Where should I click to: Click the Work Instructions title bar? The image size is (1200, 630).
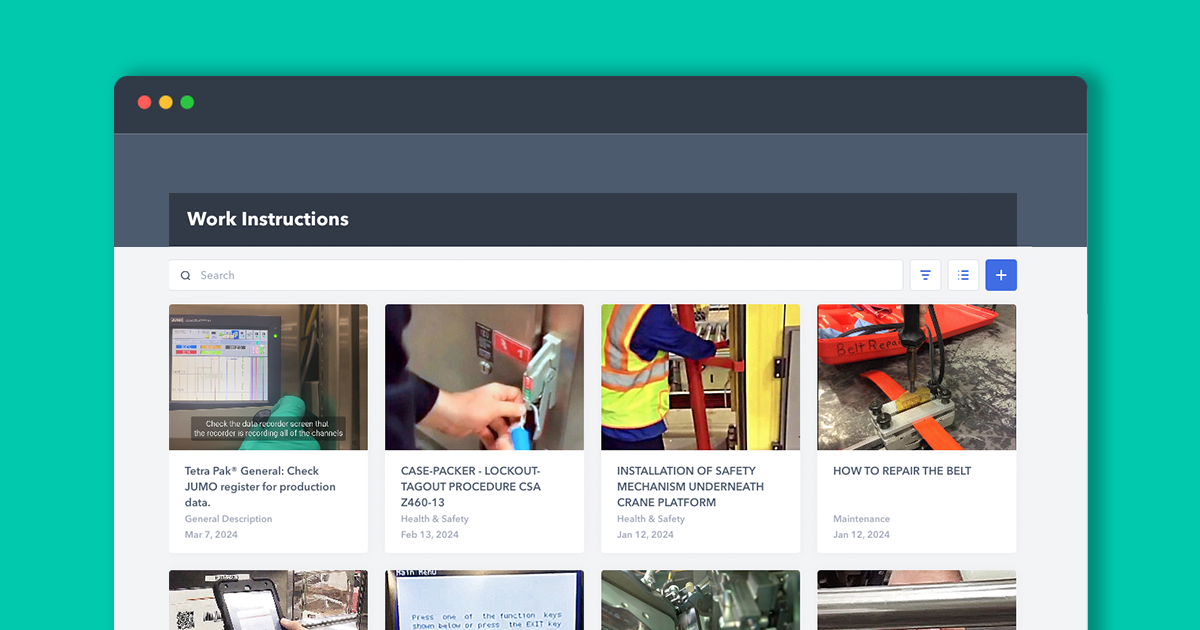[268, 219]
